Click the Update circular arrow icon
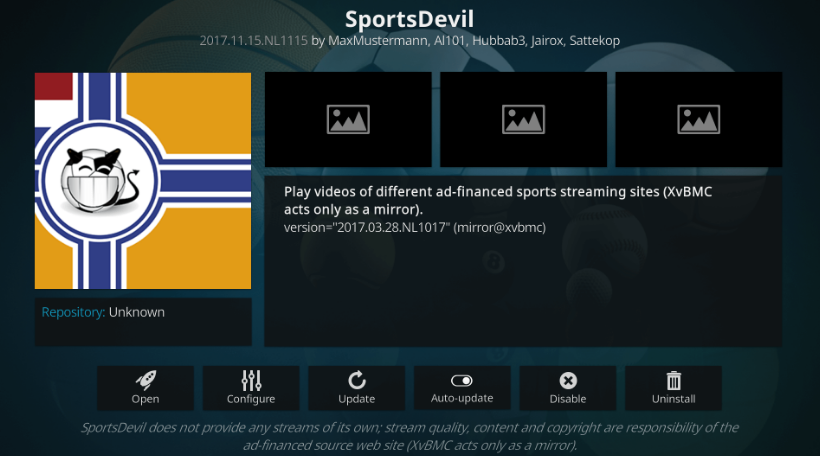 [357, 380]
